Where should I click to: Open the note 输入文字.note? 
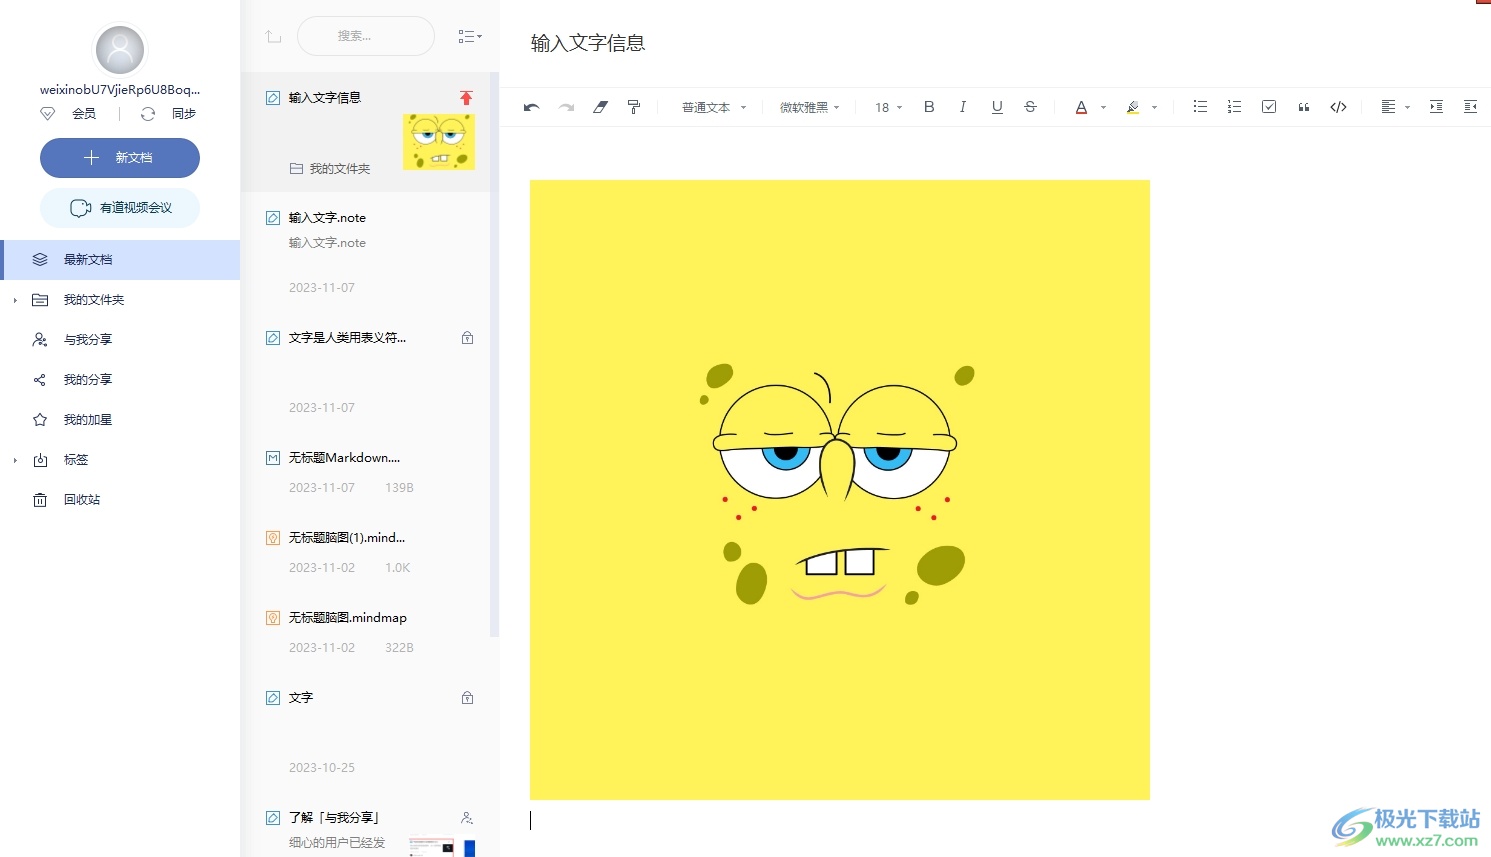pyautogui.click(x=365, y=252)
